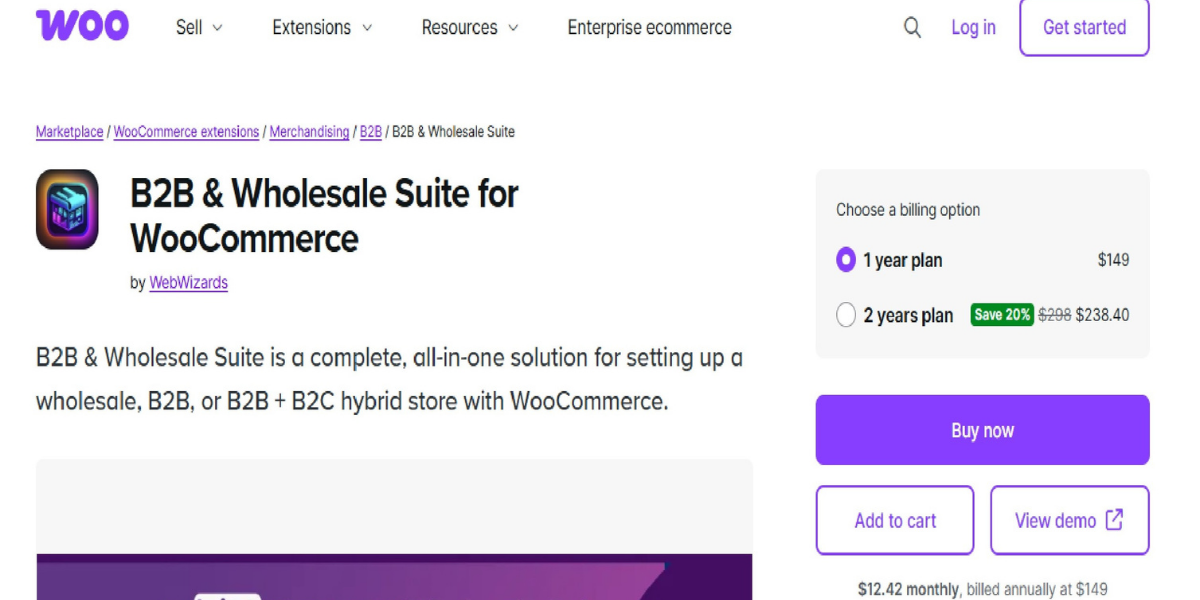The width and height of the screenshot is (1200, 600).
Task: Select the 1 year plan option
Action: click(846, 260)
